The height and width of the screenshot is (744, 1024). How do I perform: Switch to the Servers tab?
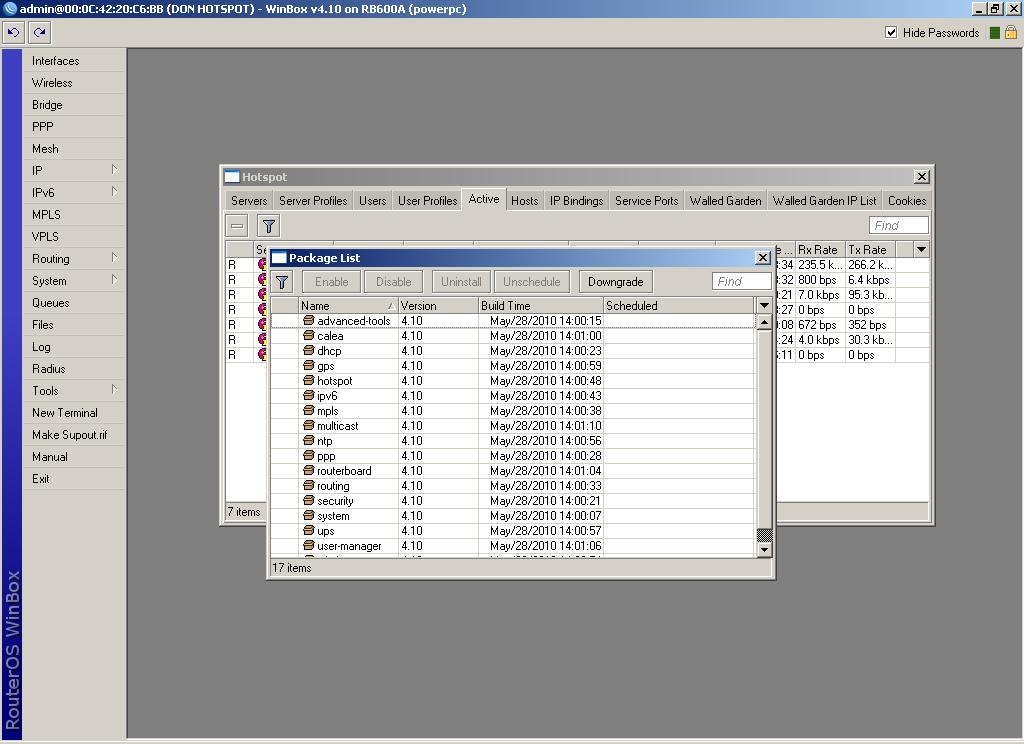(x=249, y=201)
